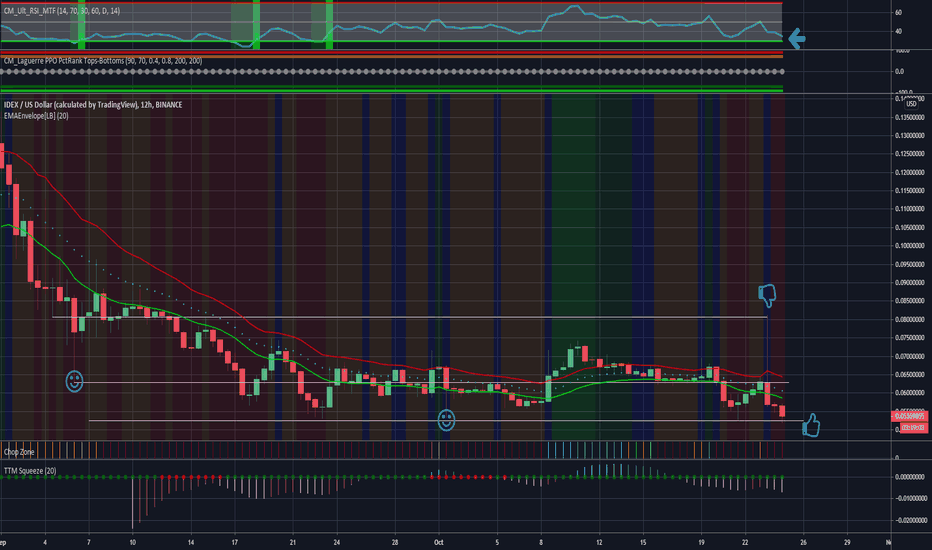Click the 19 date label on time axis
932x550 pixels.
[701, 542]
